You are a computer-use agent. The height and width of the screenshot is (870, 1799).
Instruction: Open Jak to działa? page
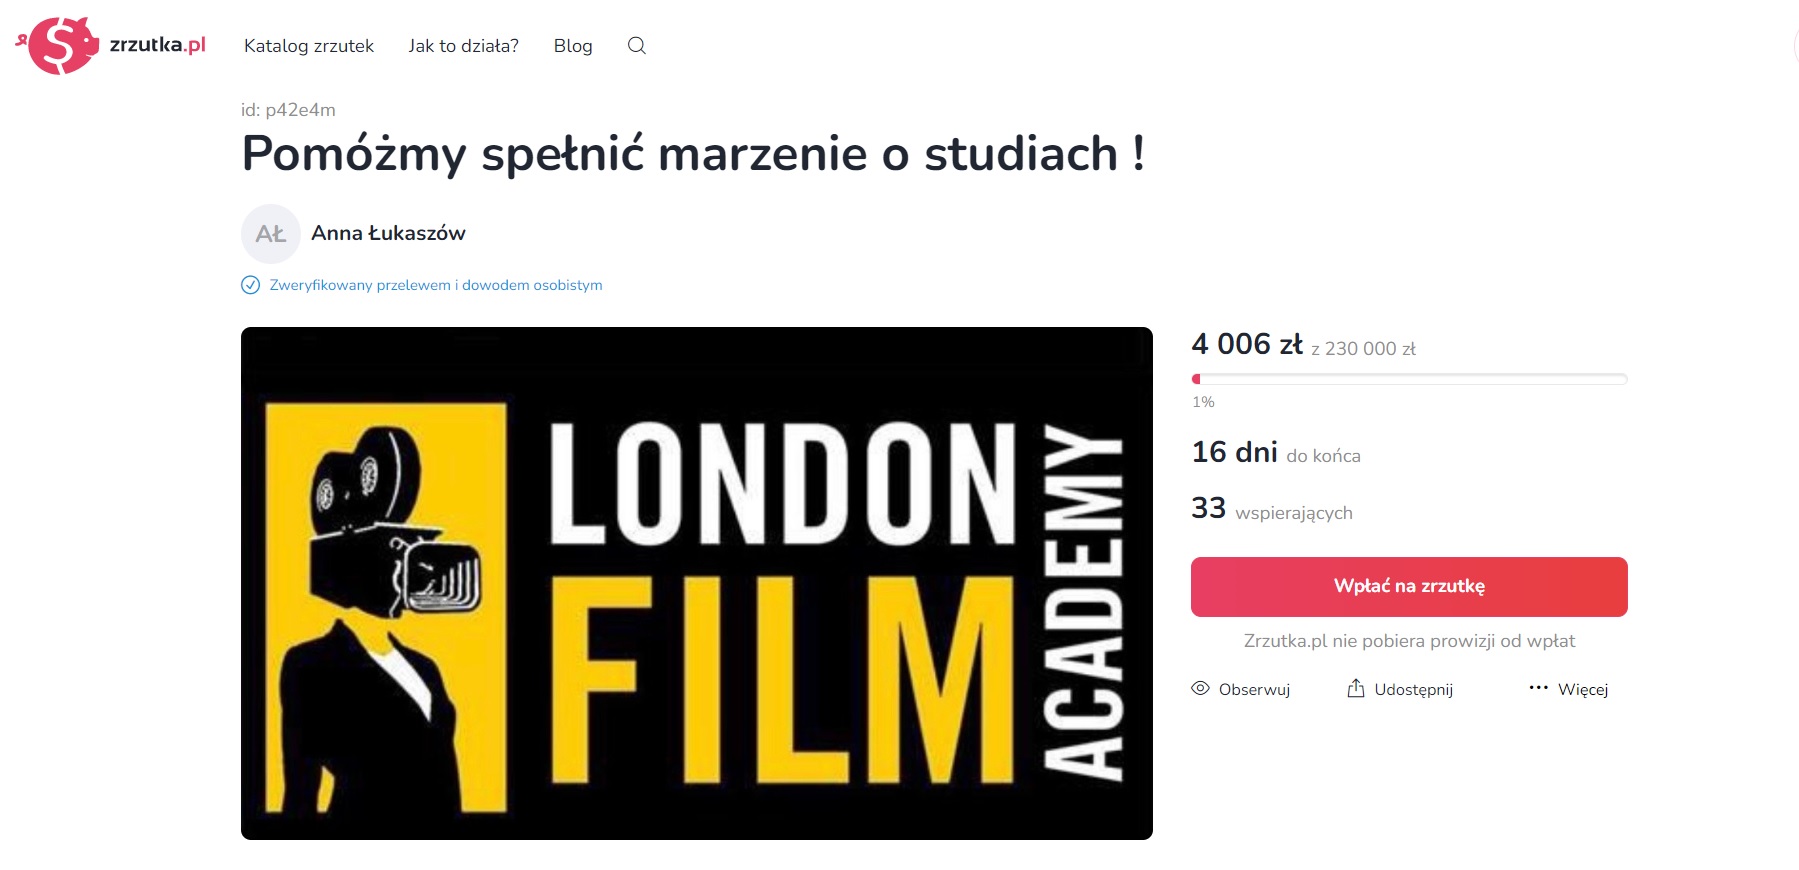[463, 46]
